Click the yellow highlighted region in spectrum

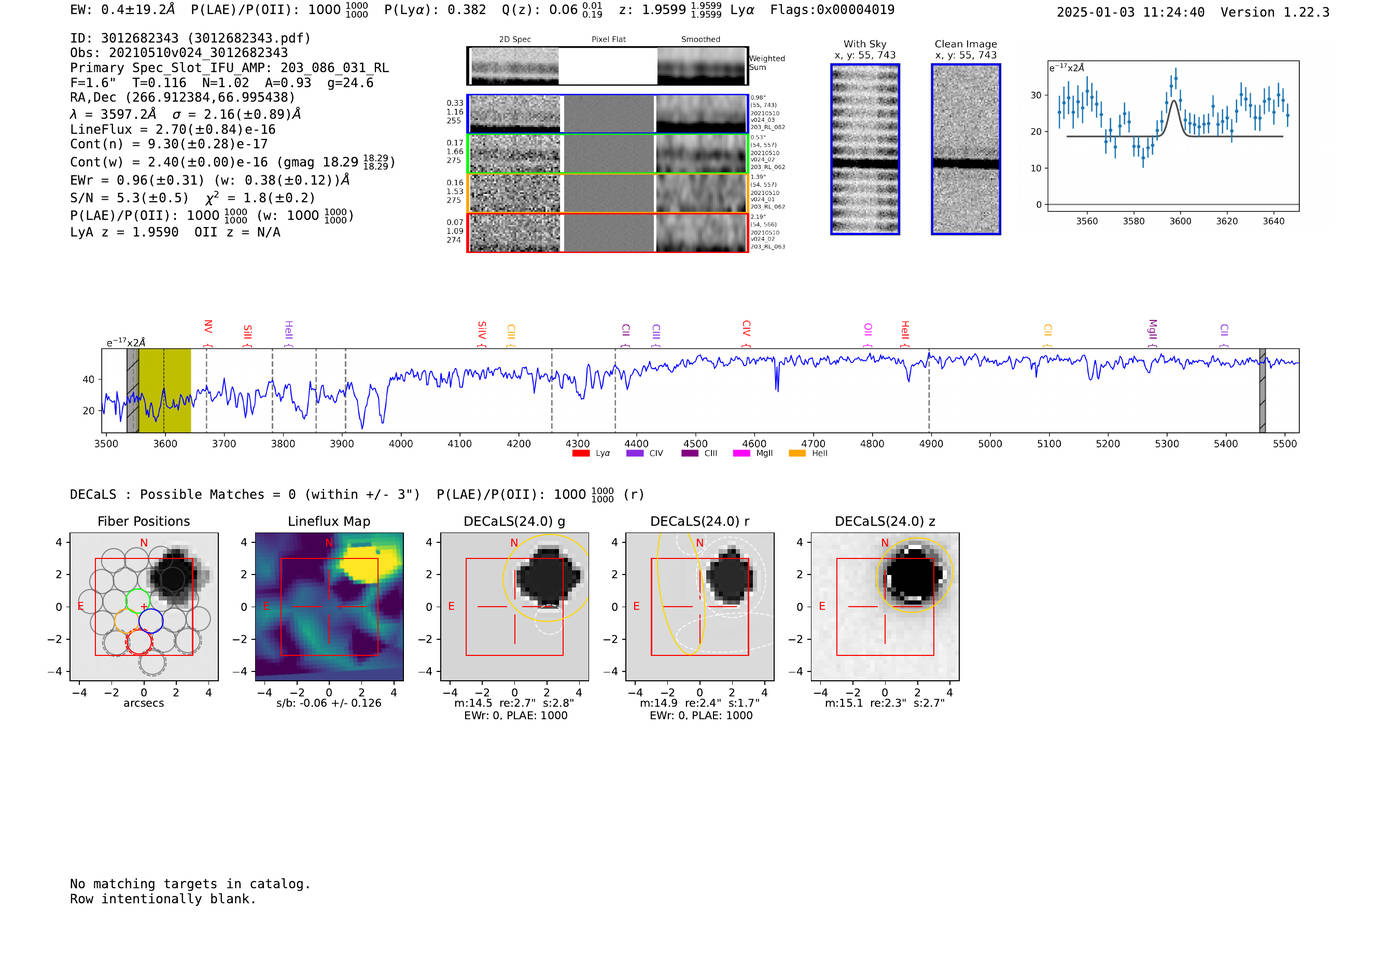point(164,390)
